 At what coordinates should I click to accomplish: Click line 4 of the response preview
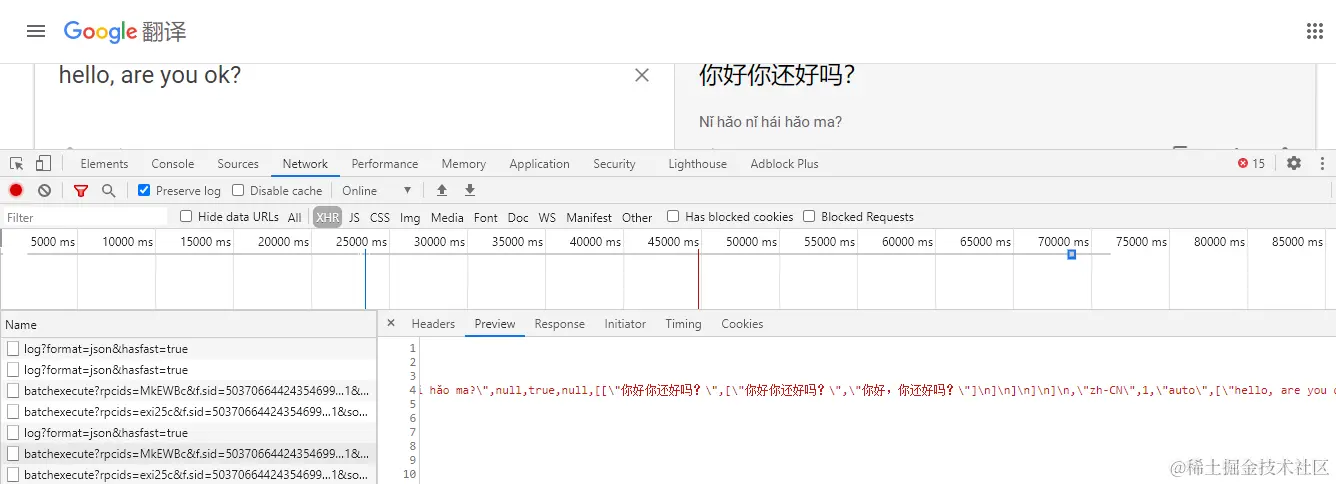(x=878, y=390)
